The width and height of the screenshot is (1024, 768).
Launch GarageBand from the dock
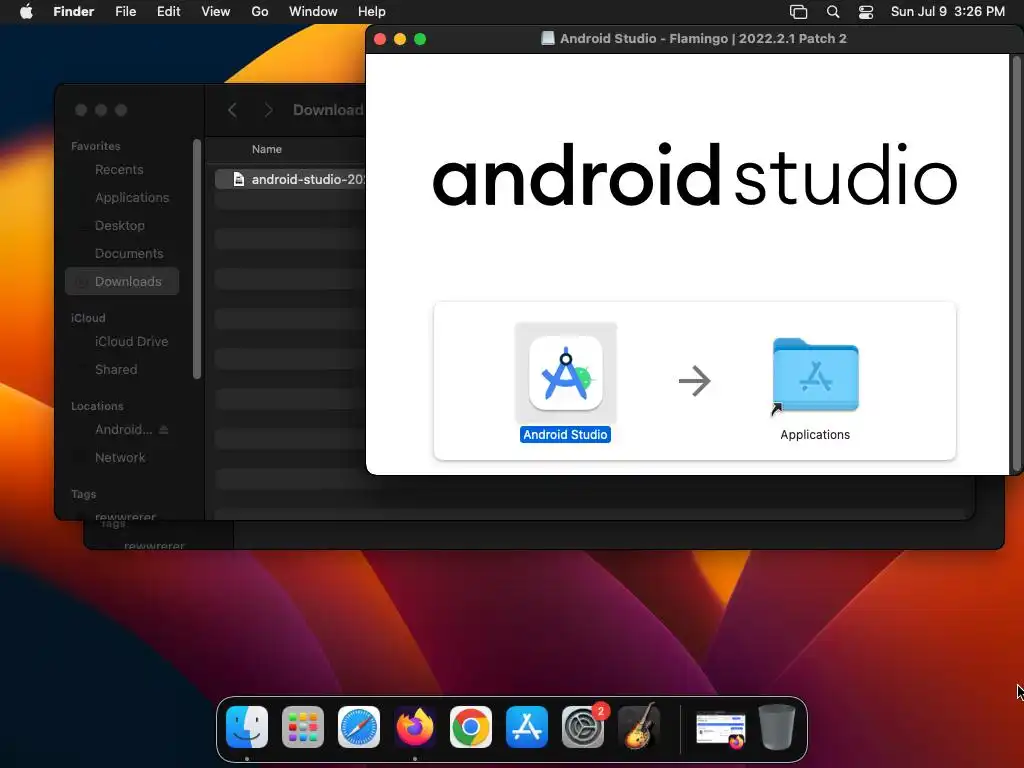pyautogui.click(x=639, y=727)
